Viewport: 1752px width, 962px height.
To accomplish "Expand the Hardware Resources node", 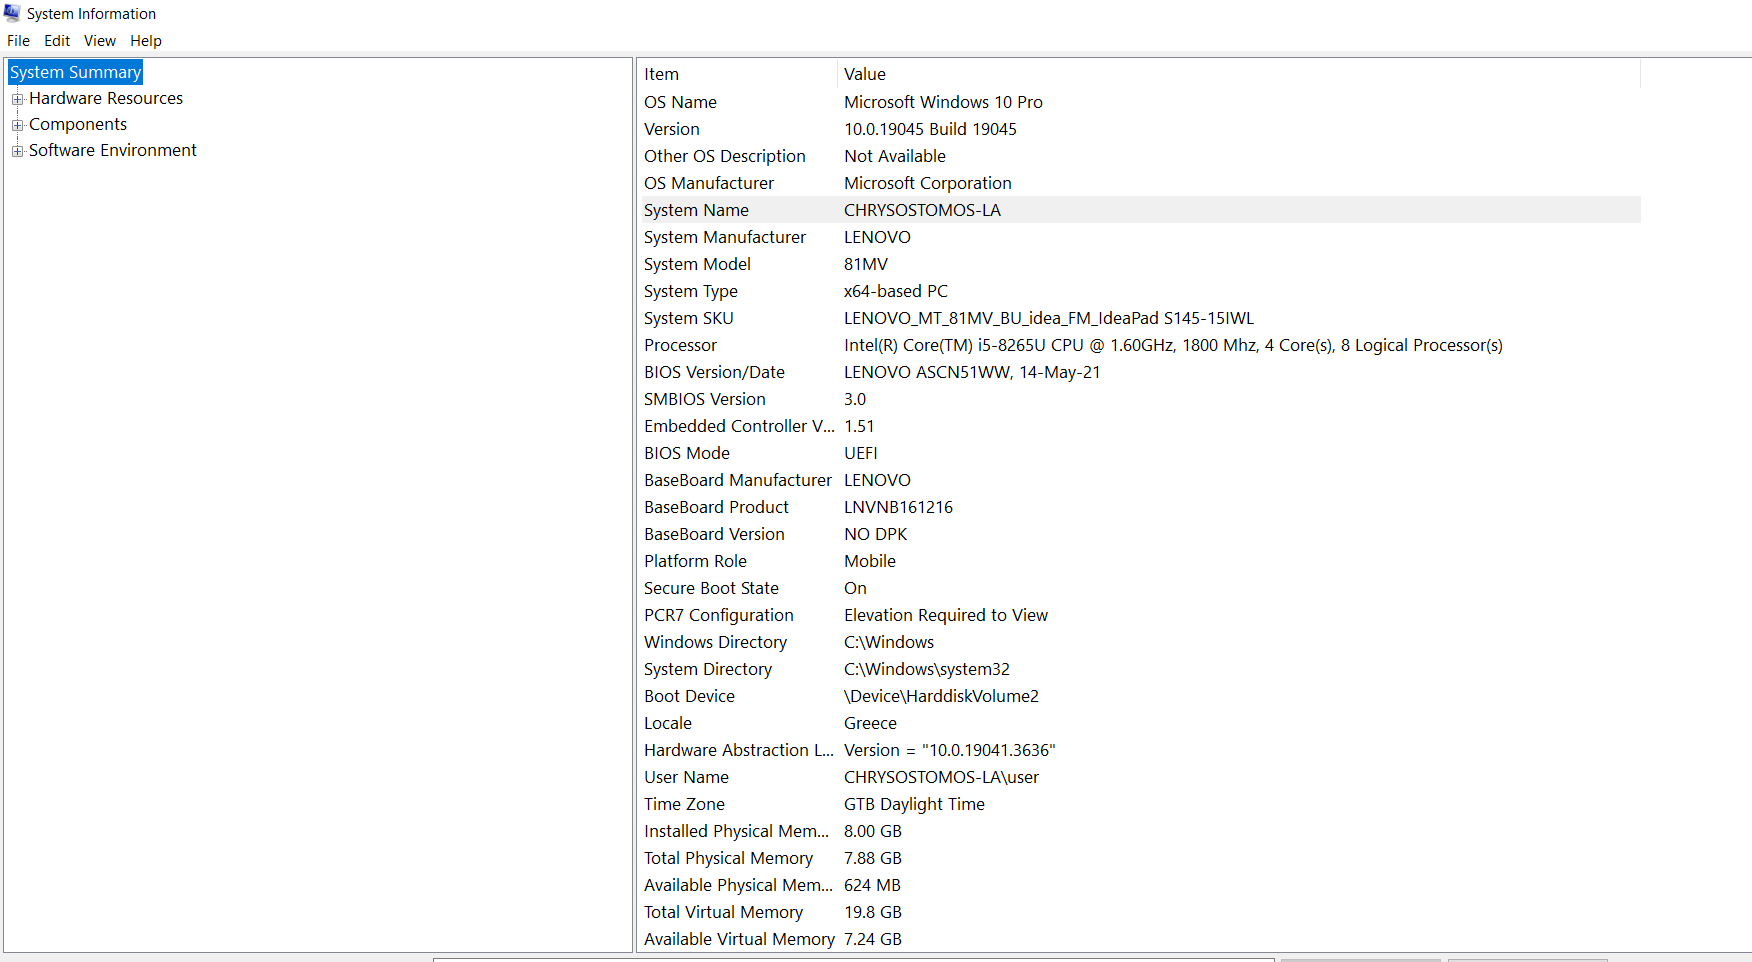I will pyautogui.click(x=17, y=99).
